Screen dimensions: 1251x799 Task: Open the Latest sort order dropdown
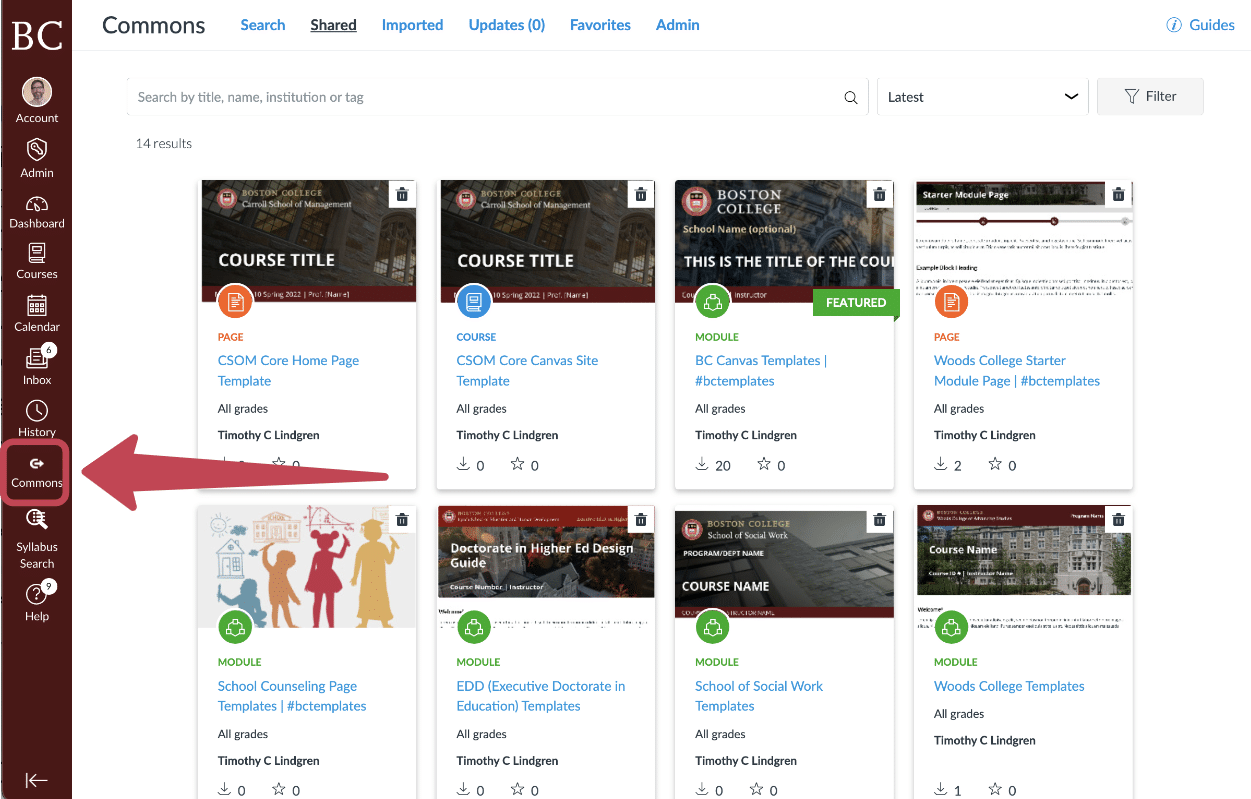(x=981, y=96)
